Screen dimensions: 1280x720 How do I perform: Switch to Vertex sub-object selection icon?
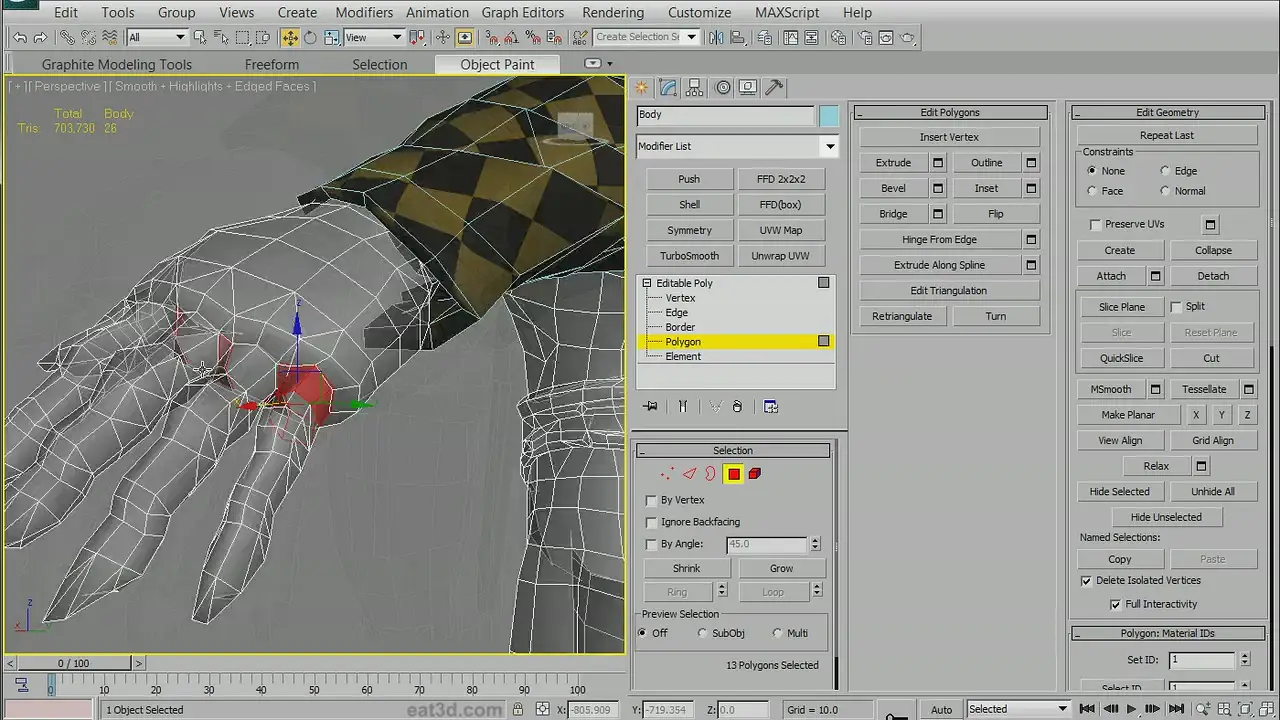pyautogui.click(x=667, y=474)
